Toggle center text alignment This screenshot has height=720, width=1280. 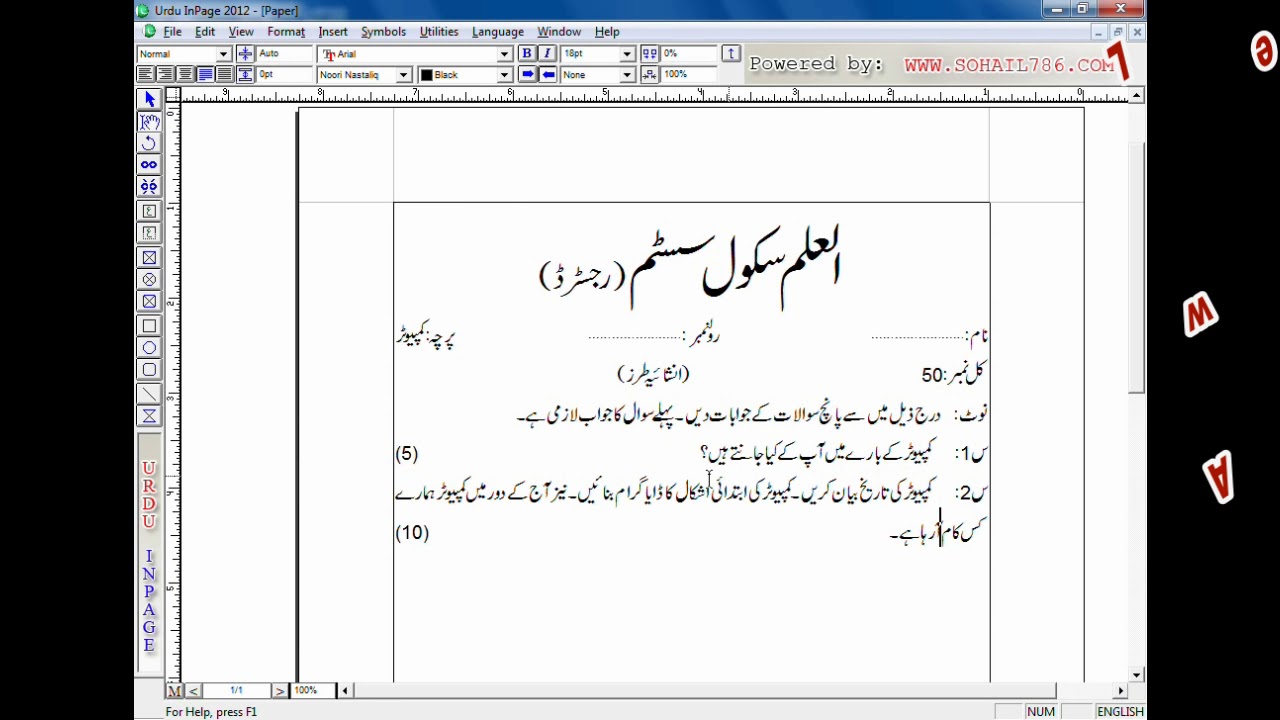[165, 75]
